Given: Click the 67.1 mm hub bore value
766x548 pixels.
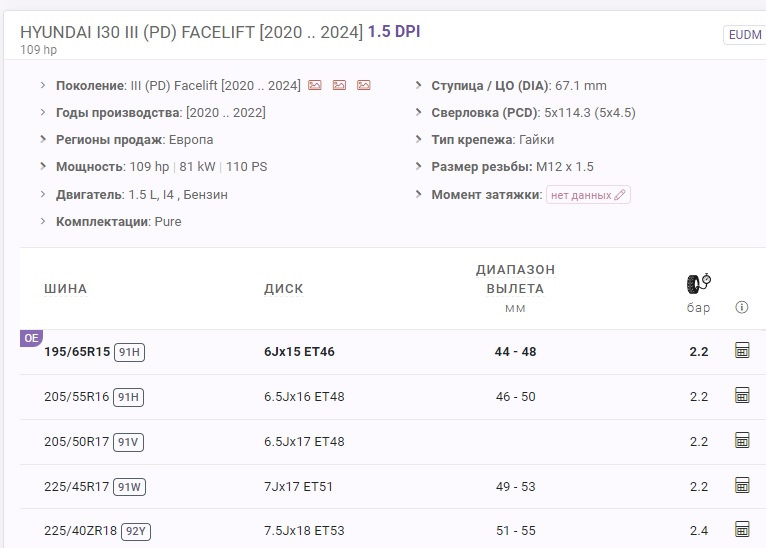Looking at the screenshot, I should pos(581,85).
